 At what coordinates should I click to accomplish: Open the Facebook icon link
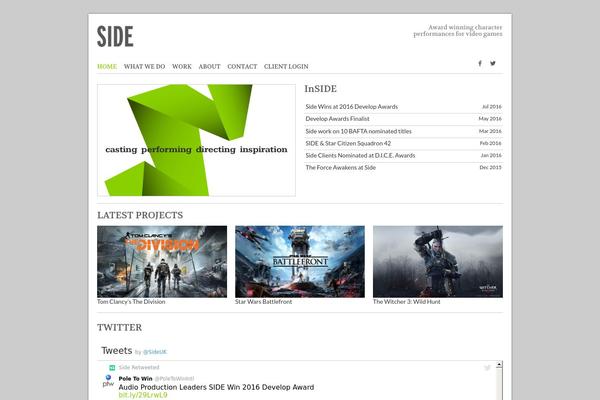[480, 64]
